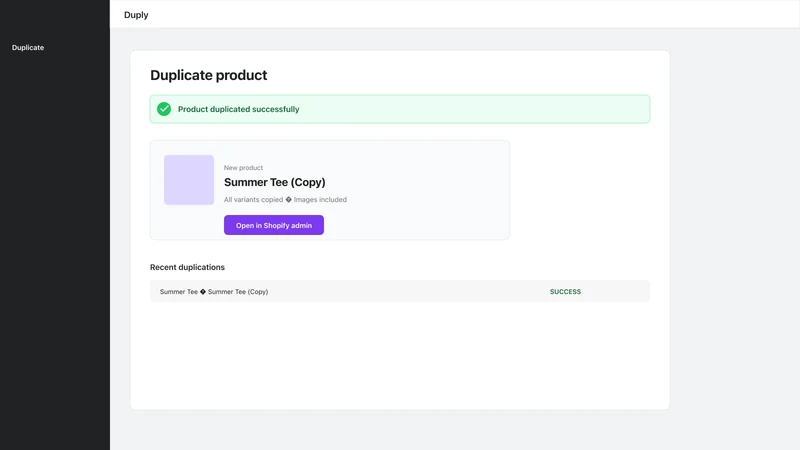Open the Duplicate sidebar item
The image size is (800, 450).
pyautogui.click(x=28, y=47)
